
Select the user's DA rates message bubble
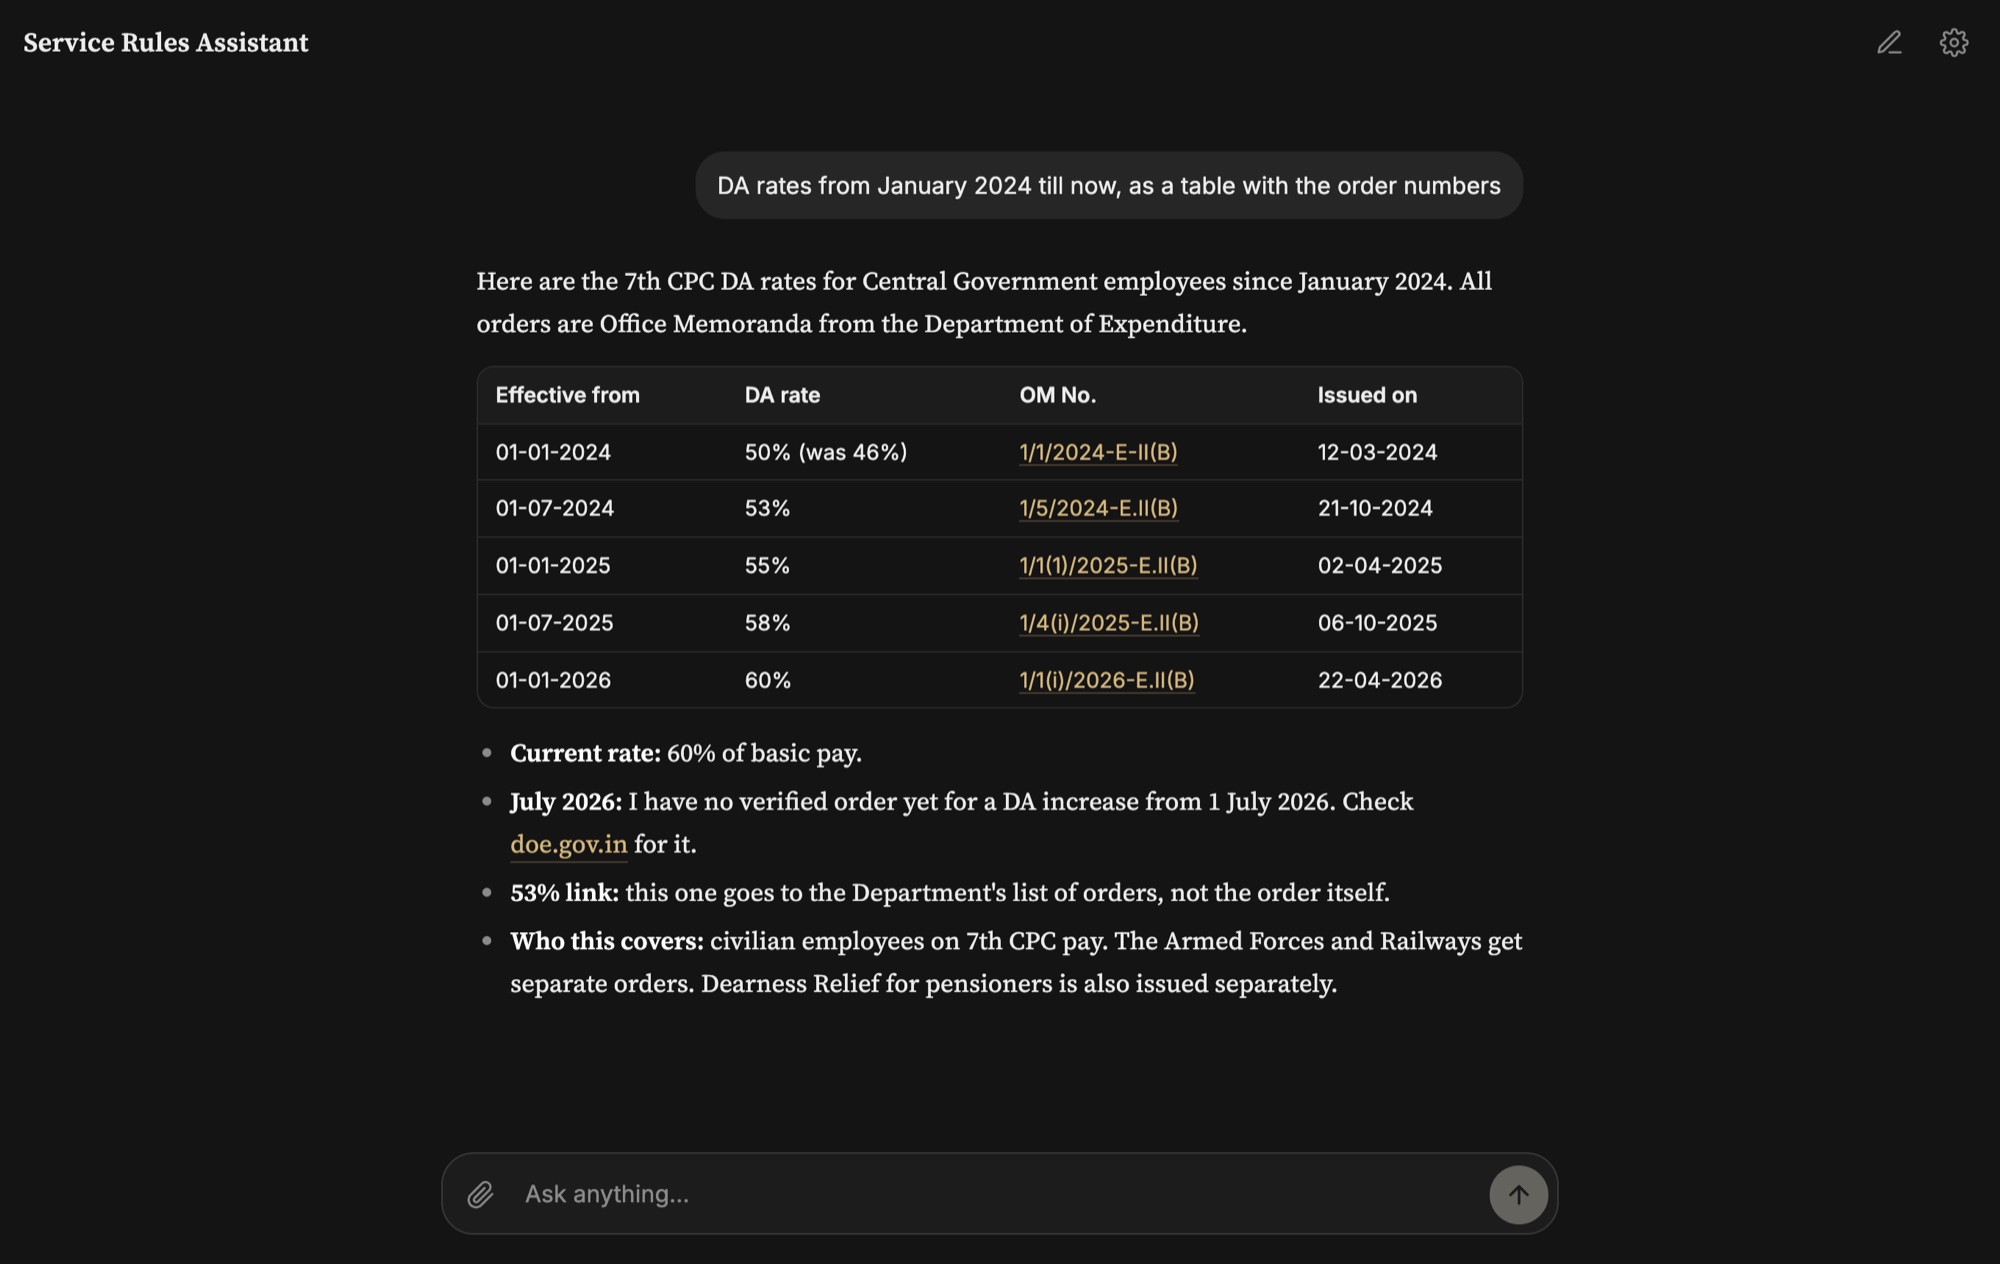click(1109, 185)
